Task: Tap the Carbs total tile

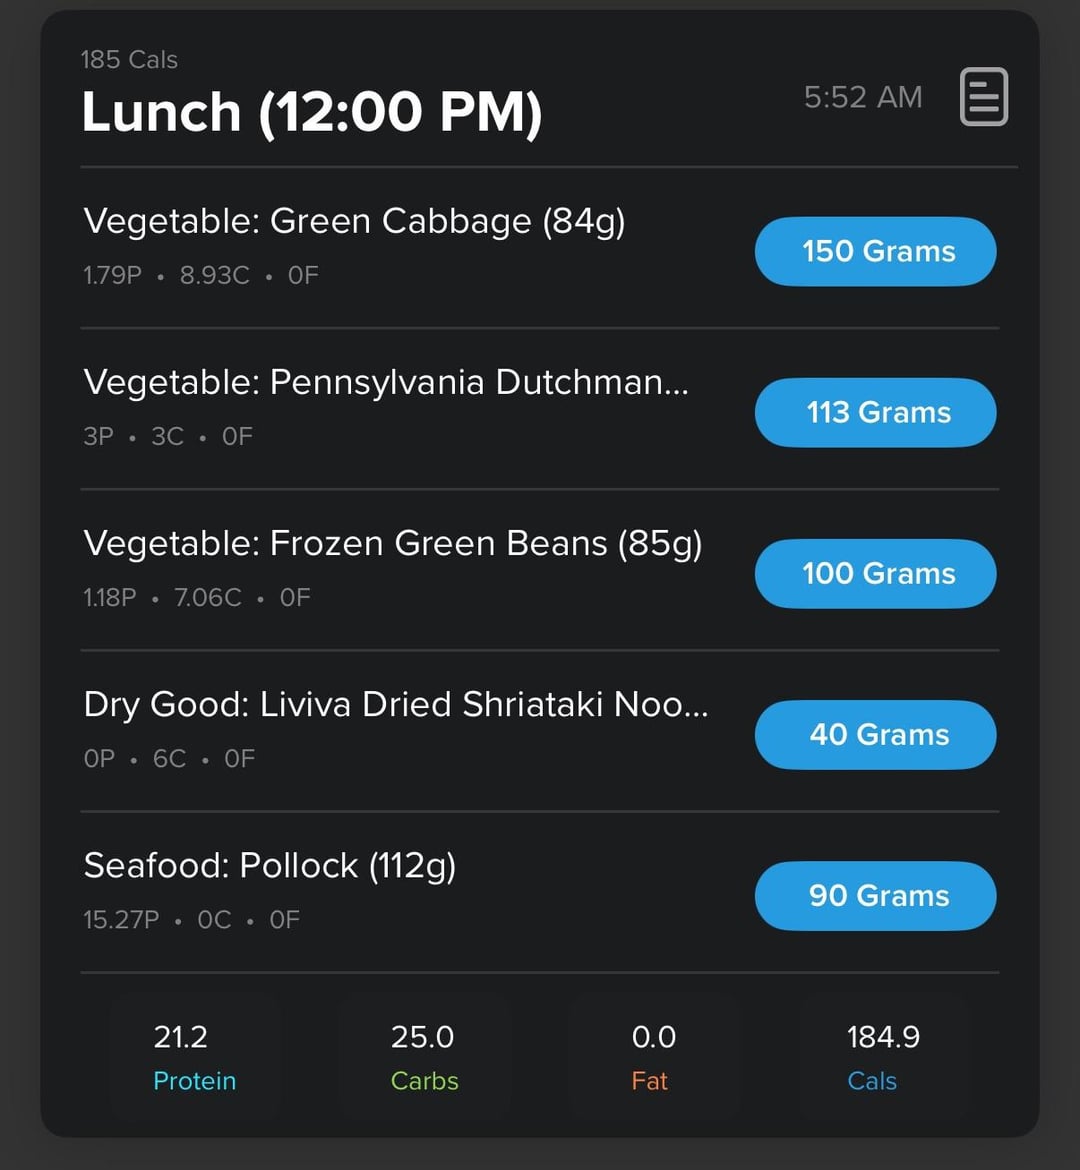Action: click(424, 1057)
